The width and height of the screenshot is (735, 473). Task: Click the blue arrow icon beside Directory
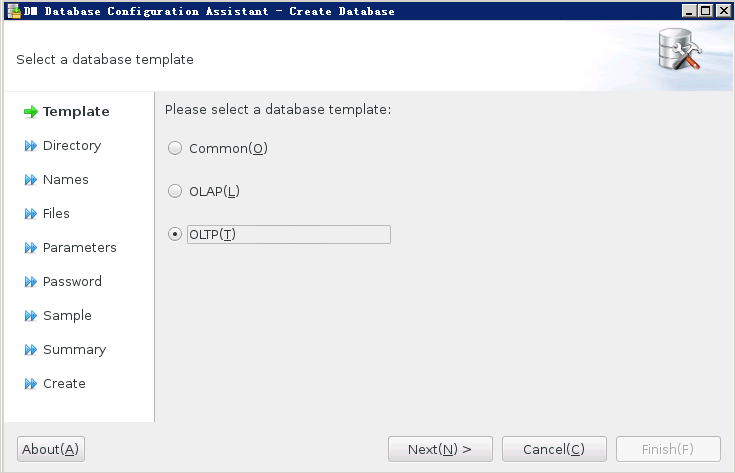[30, 146]
